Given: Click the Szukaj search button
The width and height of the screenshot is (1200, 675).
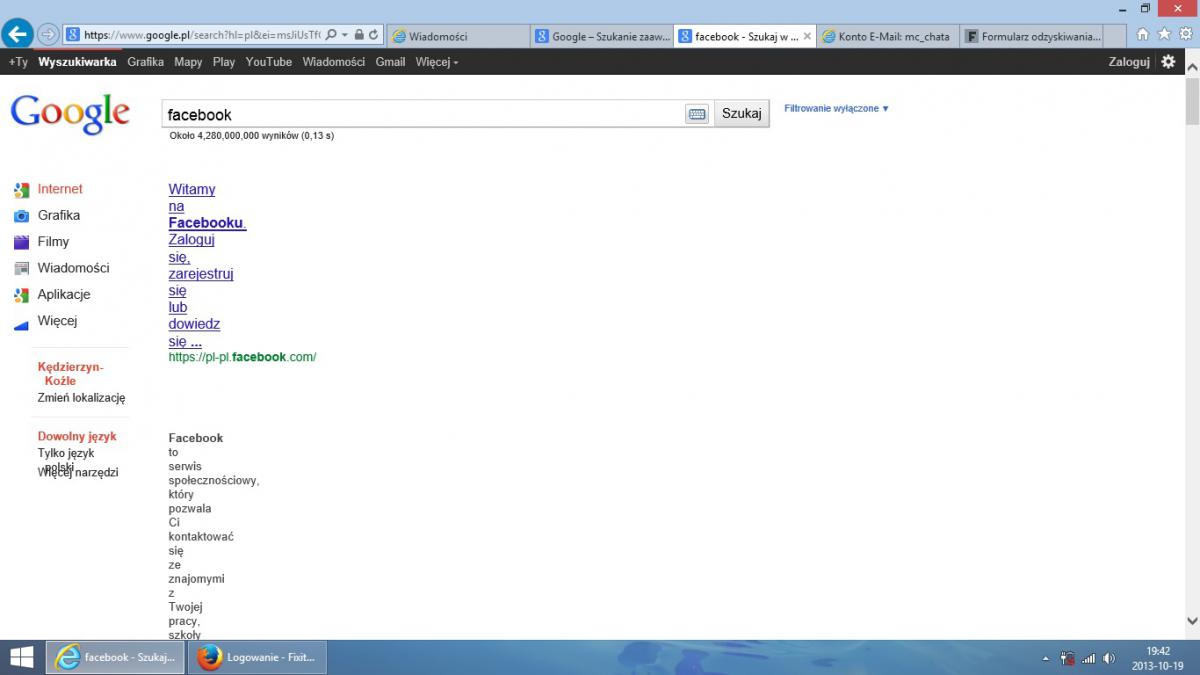Looking at the screenshot, I should pyautogui.click(x=742, y=114).
